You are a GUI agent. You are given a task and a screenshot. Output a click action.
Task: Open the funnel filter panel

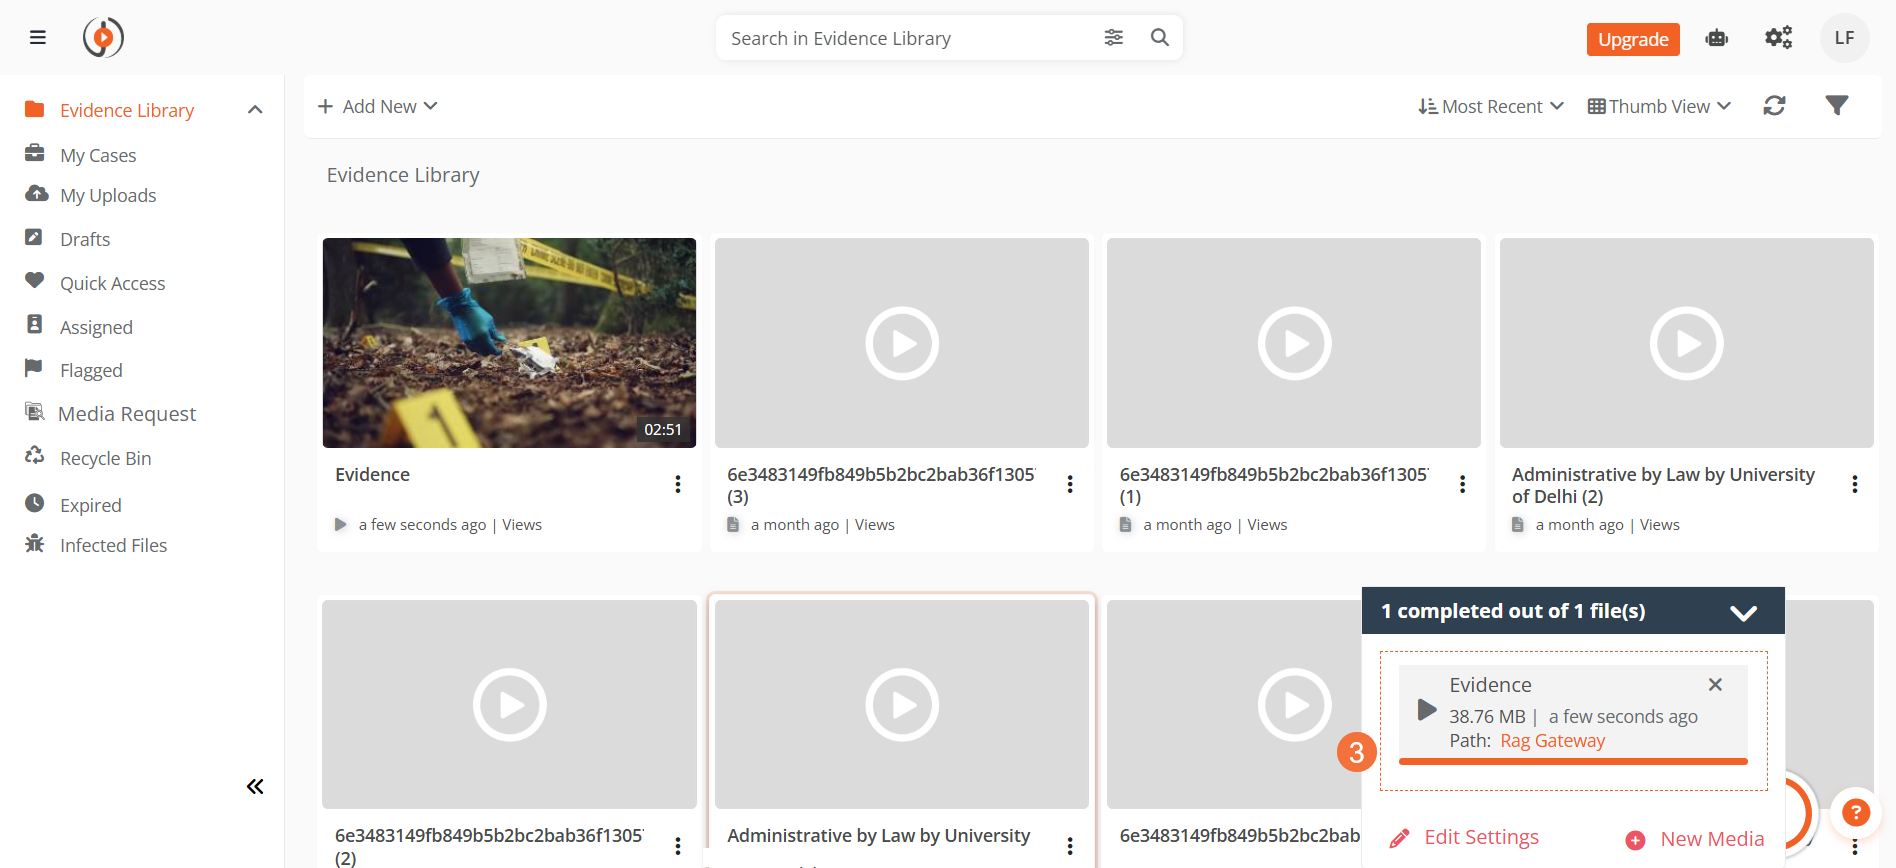[x=1837, y=106]
